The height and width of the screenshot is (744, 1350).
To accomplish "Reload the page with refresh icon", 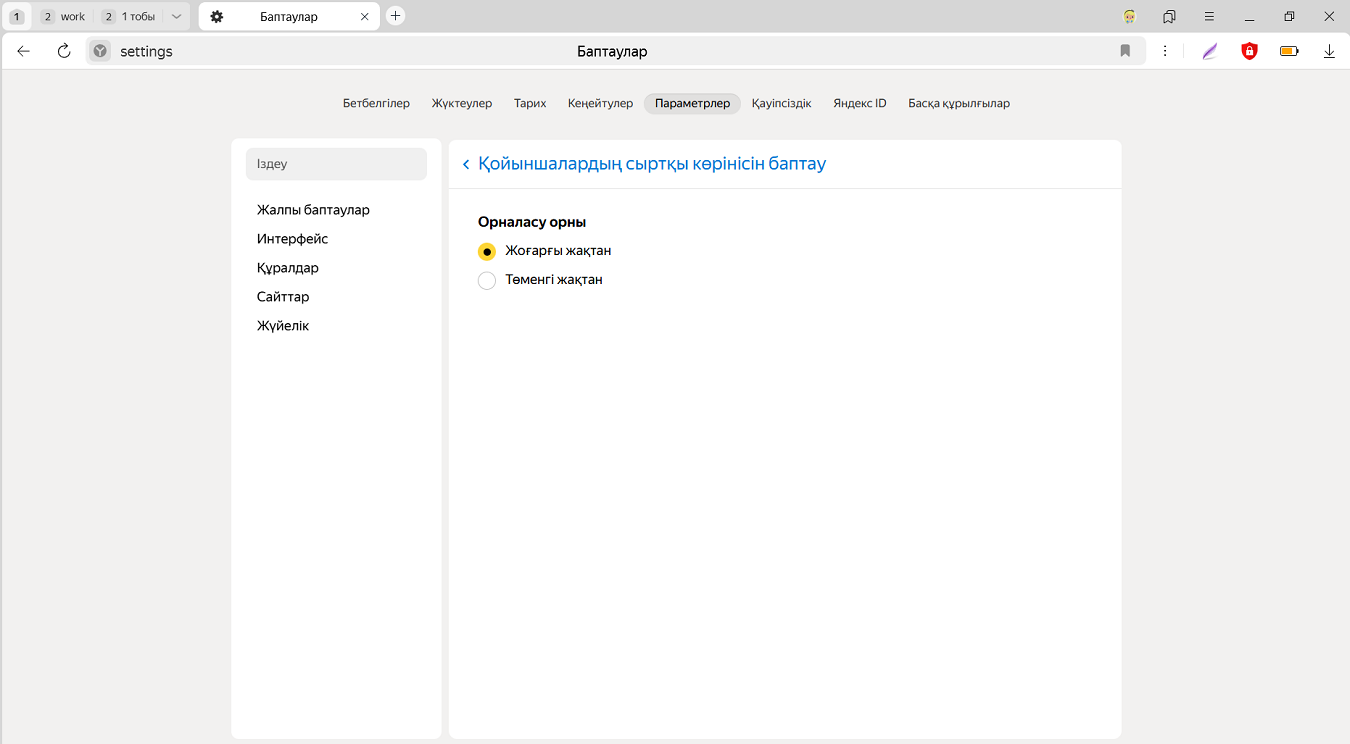I will [x=64, y=51].
